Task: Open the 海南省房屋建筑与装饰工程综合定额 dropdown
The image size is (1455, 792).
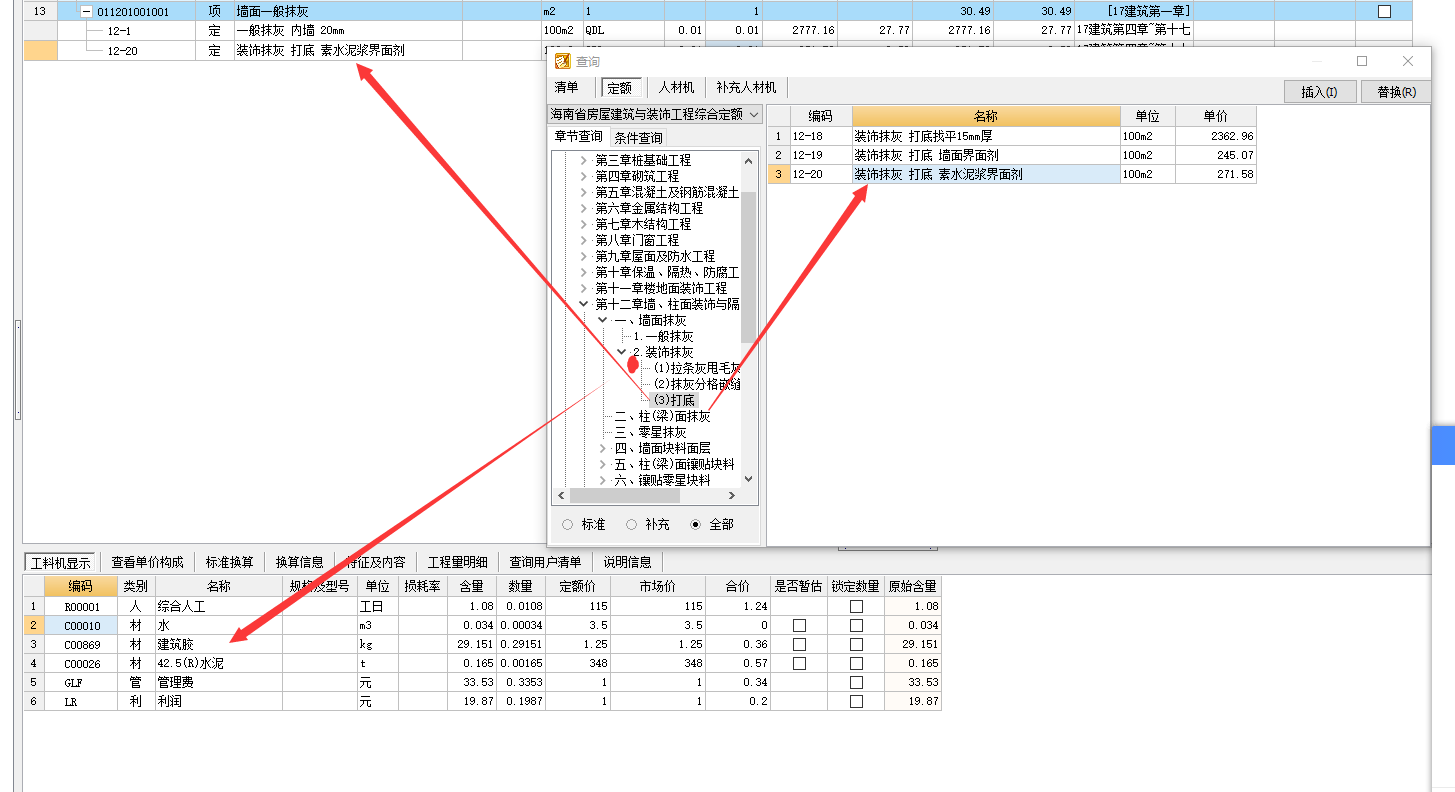Action: (x=753, y=115)
